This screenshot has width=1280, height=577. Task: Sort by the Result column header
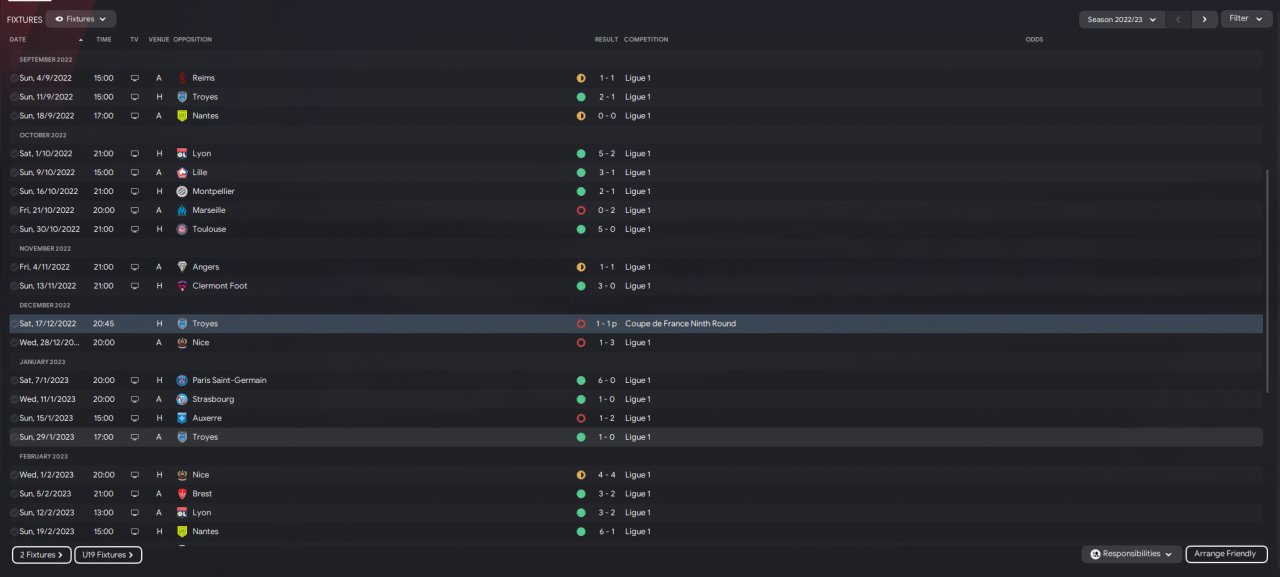tap(606, 40)
